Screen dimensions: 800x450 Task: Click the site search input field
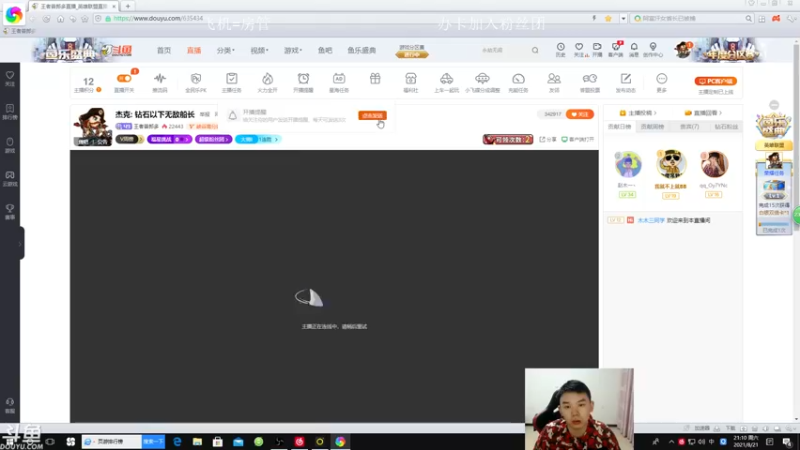pos(503,51)
